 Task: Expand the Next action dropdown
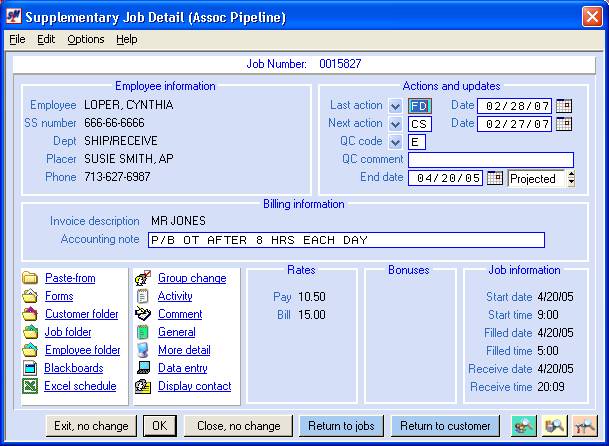pos(395,124)
